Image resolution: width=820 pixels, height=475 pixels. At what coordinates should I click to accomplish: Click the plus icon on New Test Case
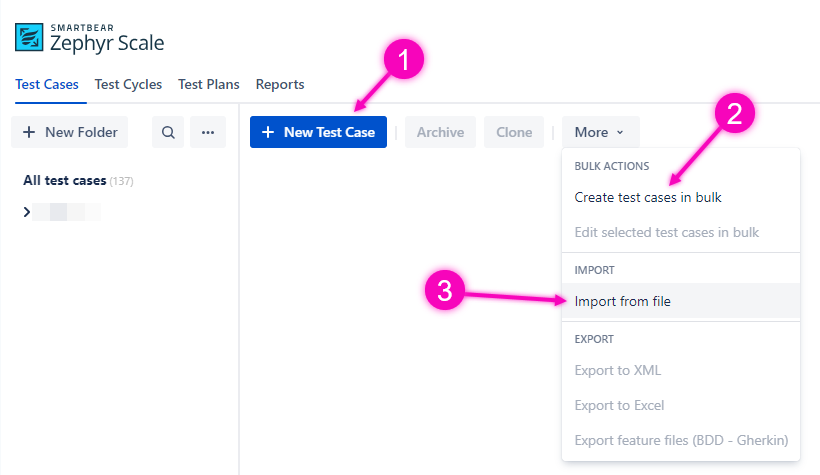(x=268, y=132)
